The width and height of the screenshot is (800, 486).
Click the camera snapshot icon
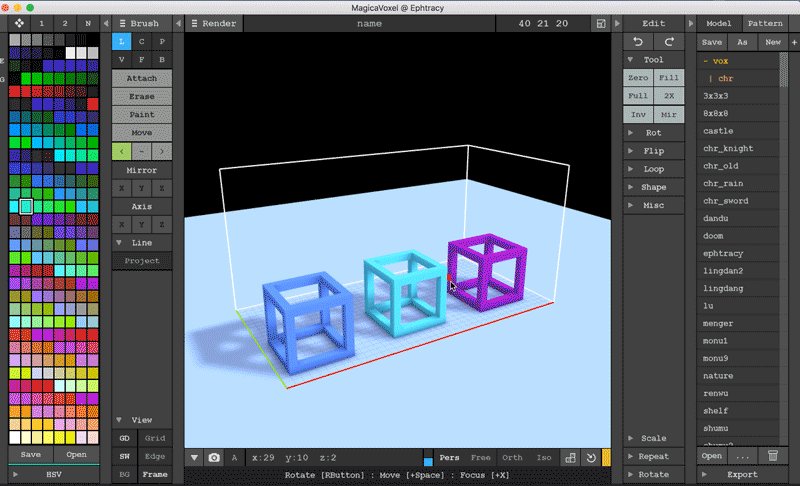click(214, 457)
